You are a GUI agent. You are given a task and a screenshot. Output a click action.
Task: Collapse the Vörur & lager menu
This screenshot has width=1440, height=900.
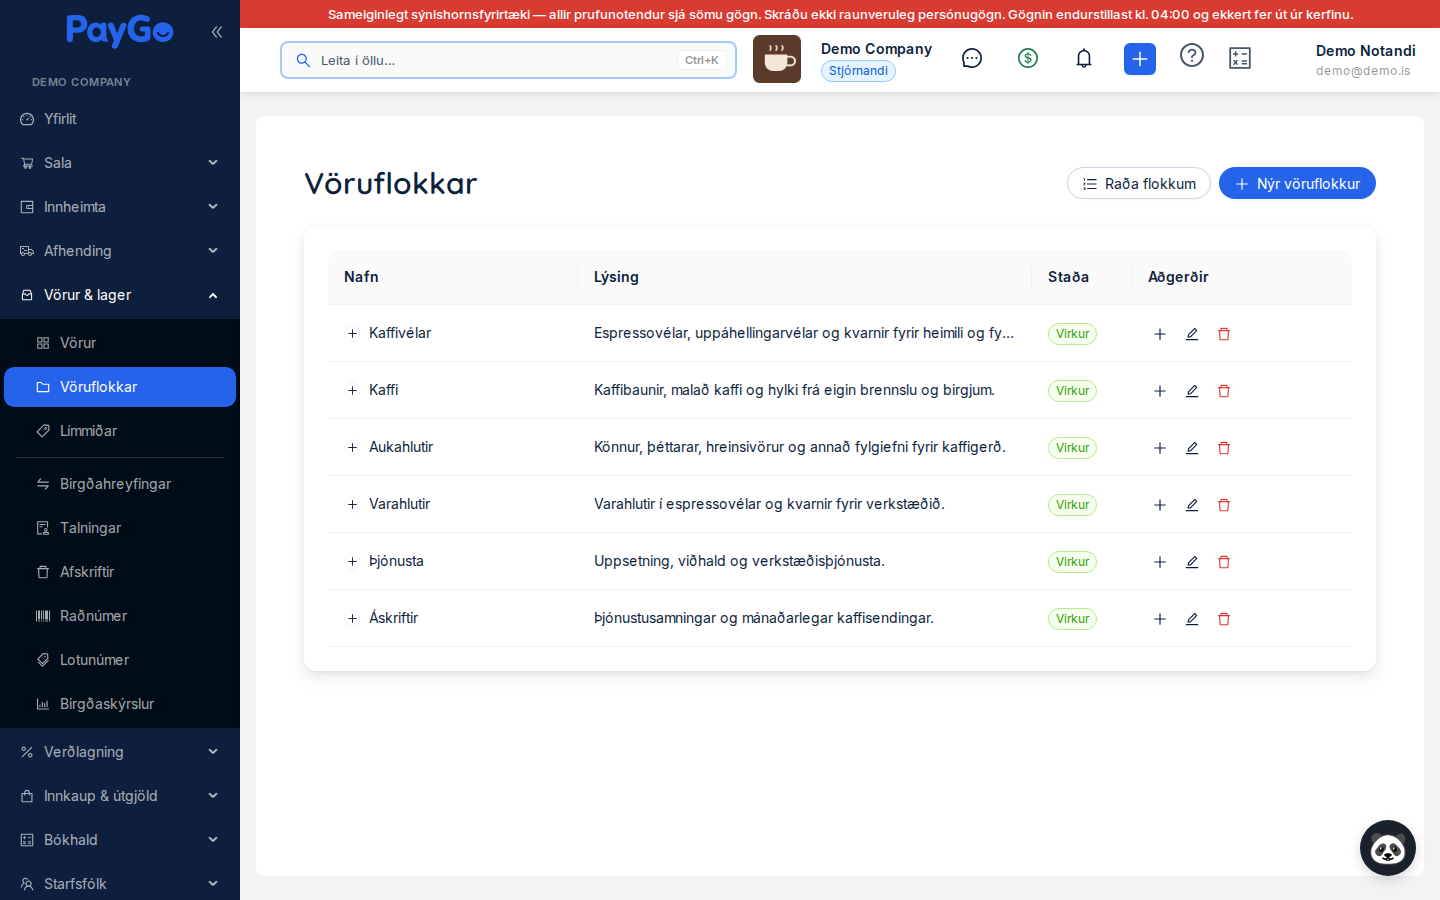120,295
